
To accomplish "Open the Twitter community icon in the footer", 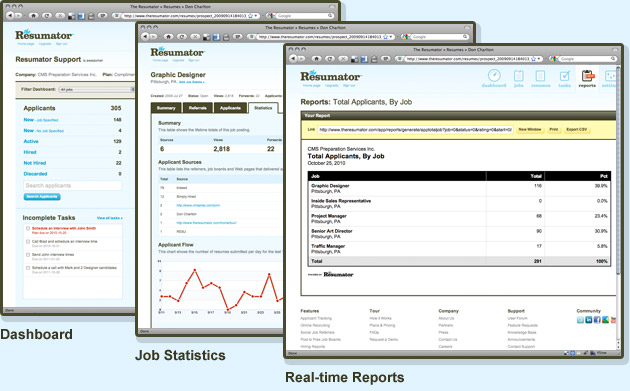I will [580, 320].
